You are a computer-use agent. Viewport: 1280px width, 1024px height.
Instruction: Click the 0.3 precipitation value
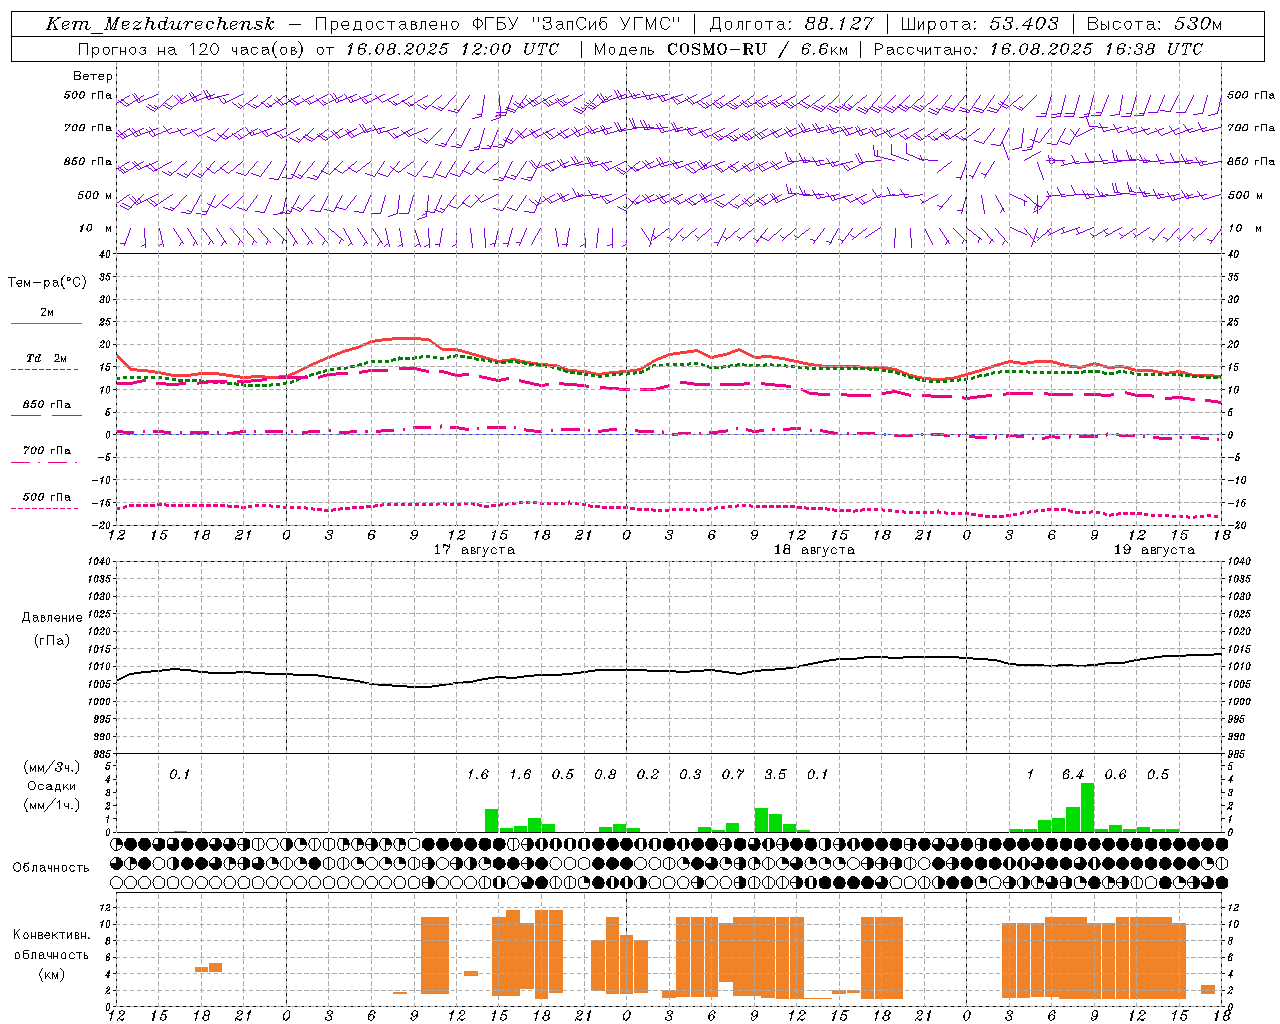click(x=690, y=775)
